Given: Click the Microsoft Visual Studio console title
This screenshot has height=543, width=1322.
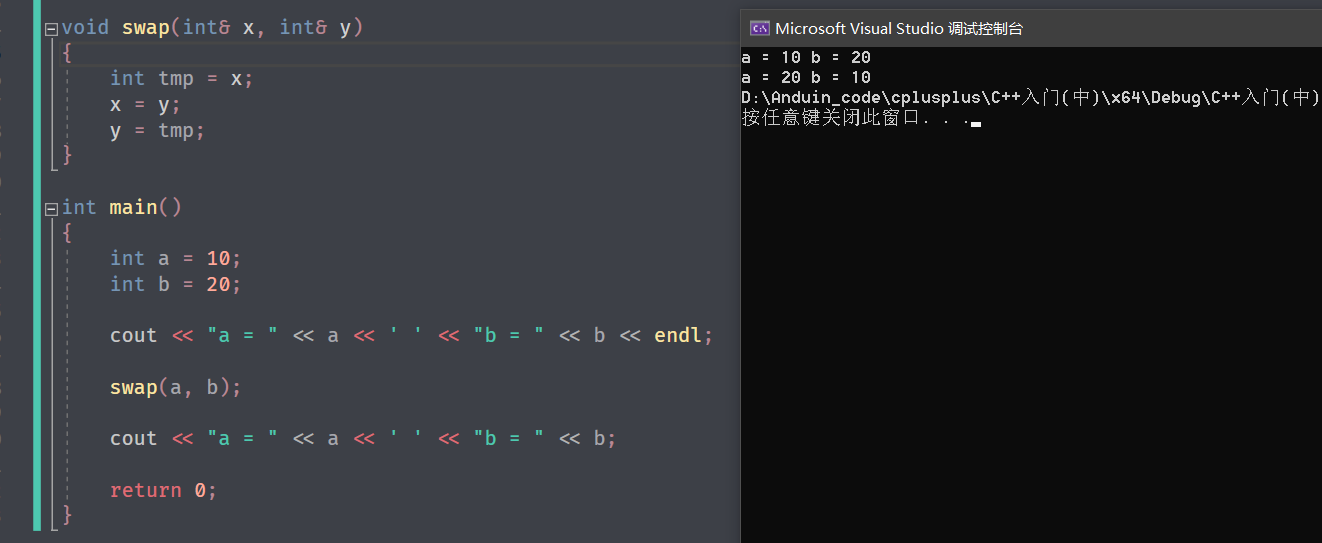Looking at the screenshot, I should [x=899, y=28].
